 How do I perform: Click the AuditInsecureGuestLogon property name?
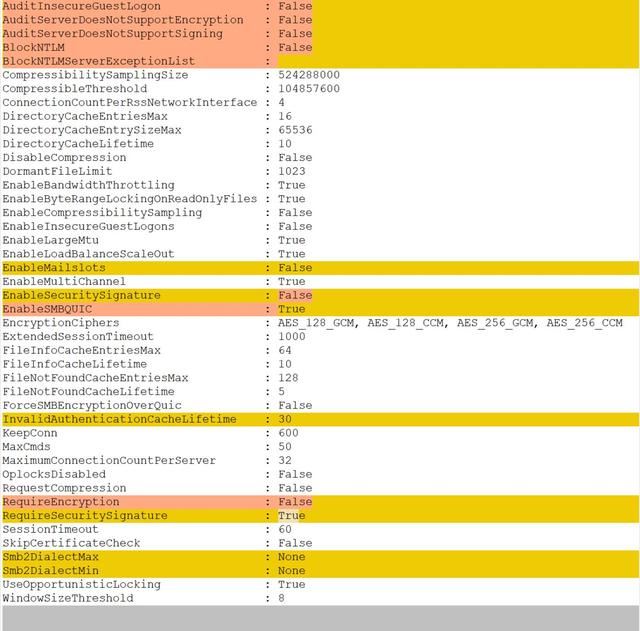pos(81,6)
